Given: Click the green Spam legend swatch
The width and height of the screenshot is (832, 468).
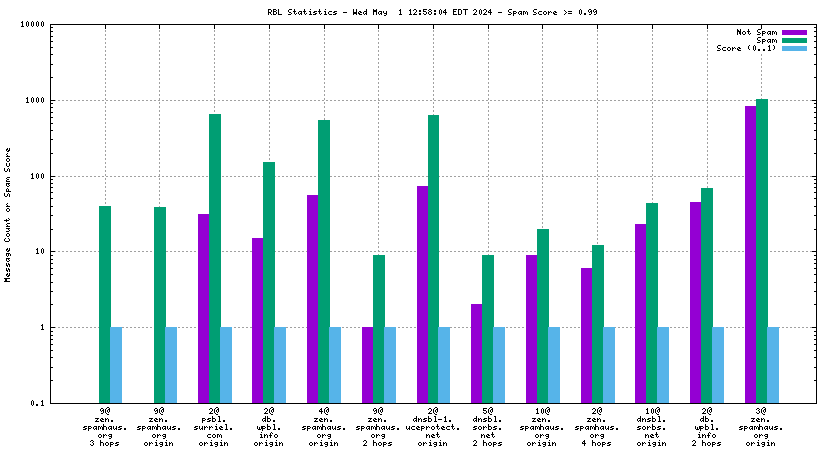Looking at the screenshot, I should pyautogui.click(x=794, y=41).
